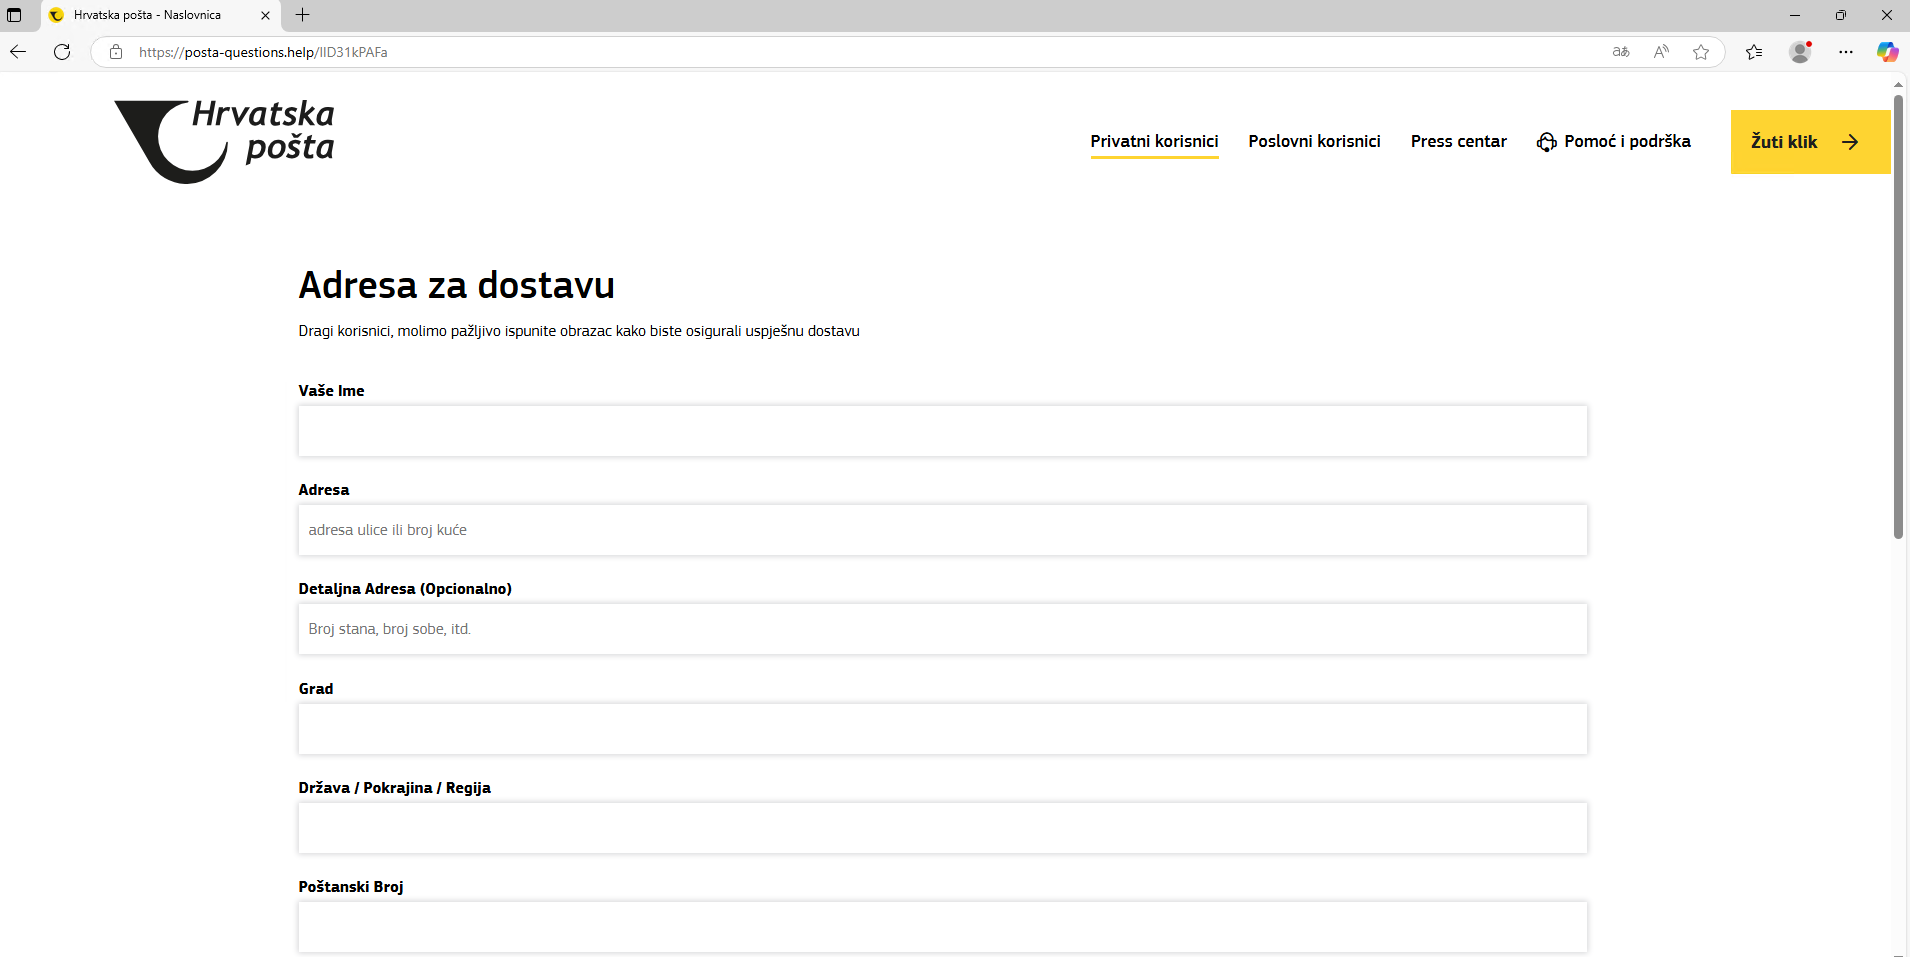Viewport: 1910px width, 957px height.
Task: Click the Hrvatska pošta logo
Action: pyautogui.click(x=225, y=141)
